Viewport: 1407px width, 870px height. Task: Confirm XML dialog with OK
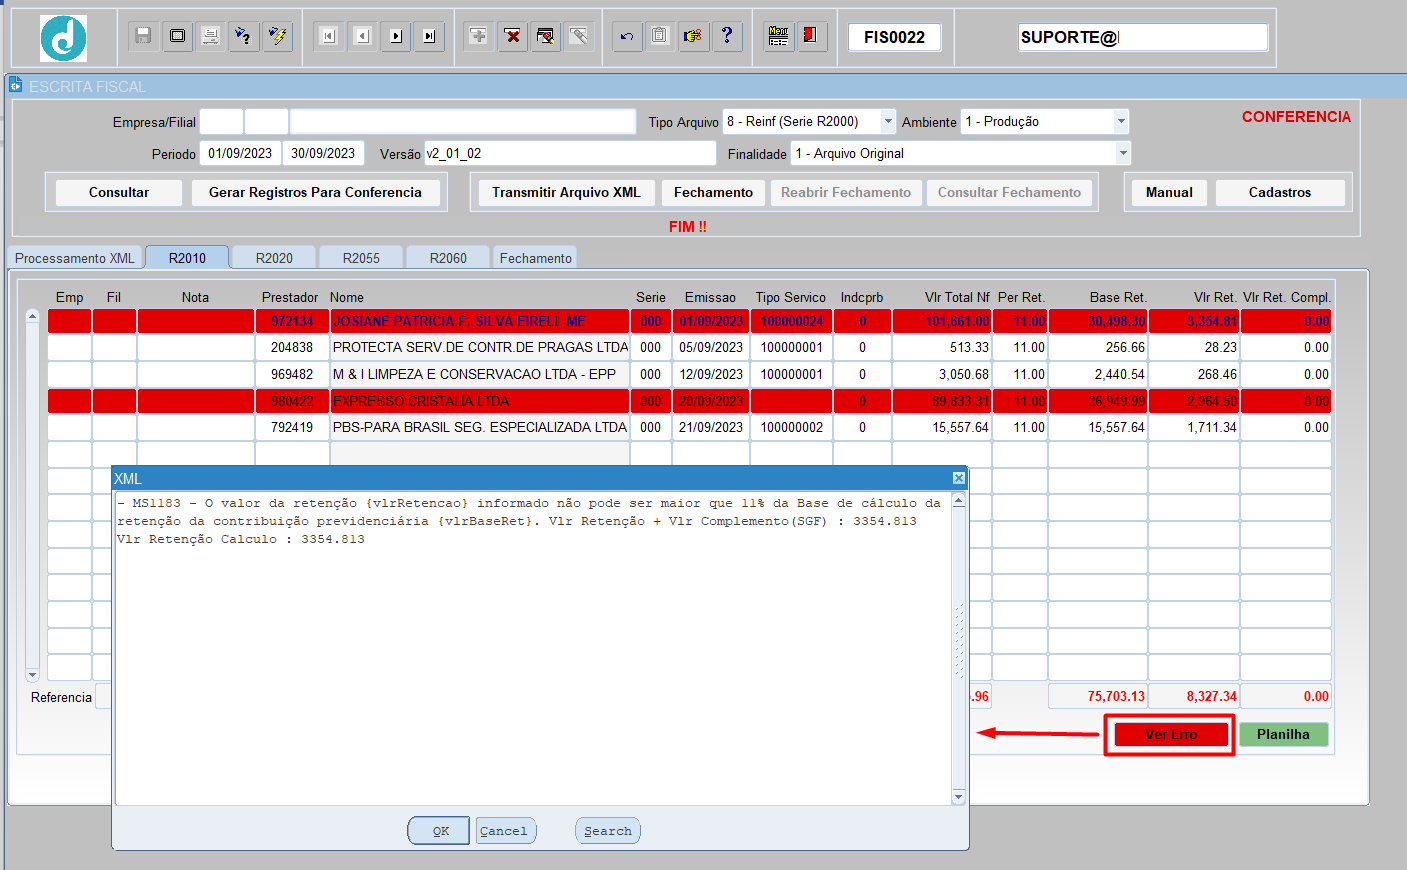click(x=440, y=831)
